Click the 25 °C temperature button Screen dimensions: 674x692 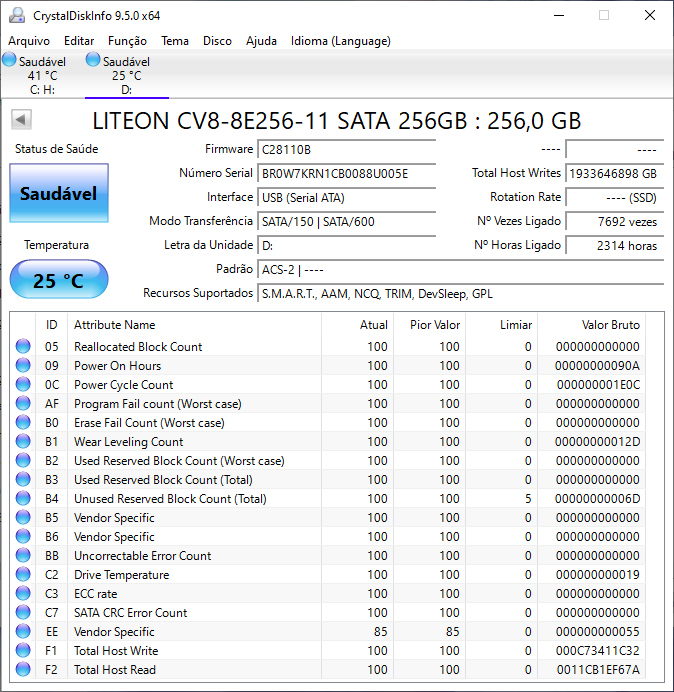click(x=59, y=280)
